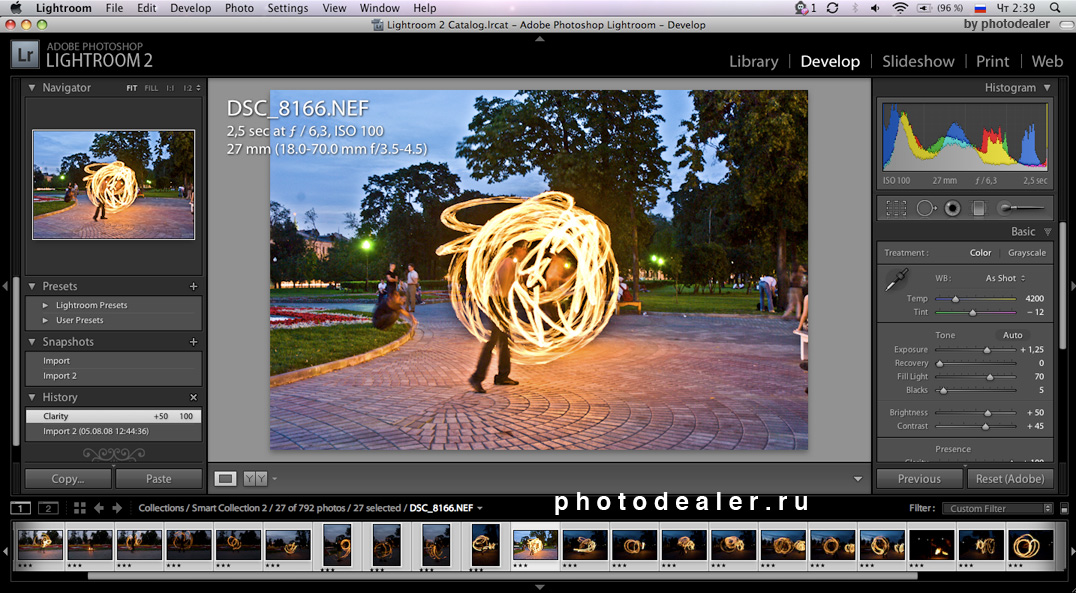1076x593 pixels.
Task: Switch to the Slideshow module
Action: click(918, 61)
